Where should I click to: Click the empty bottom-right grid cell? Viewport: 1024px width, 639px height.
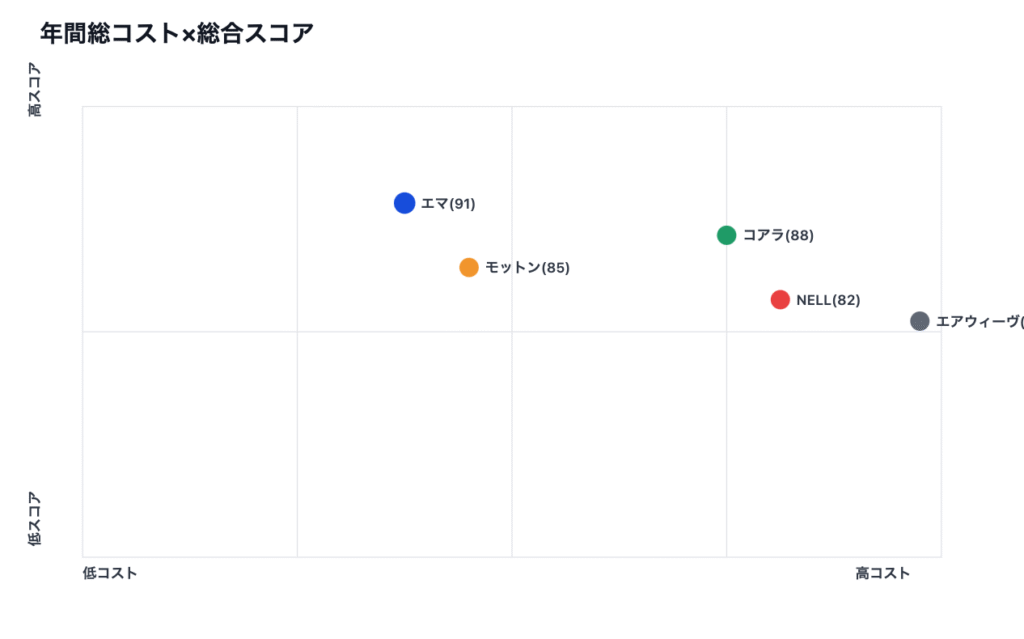[833, 444]
